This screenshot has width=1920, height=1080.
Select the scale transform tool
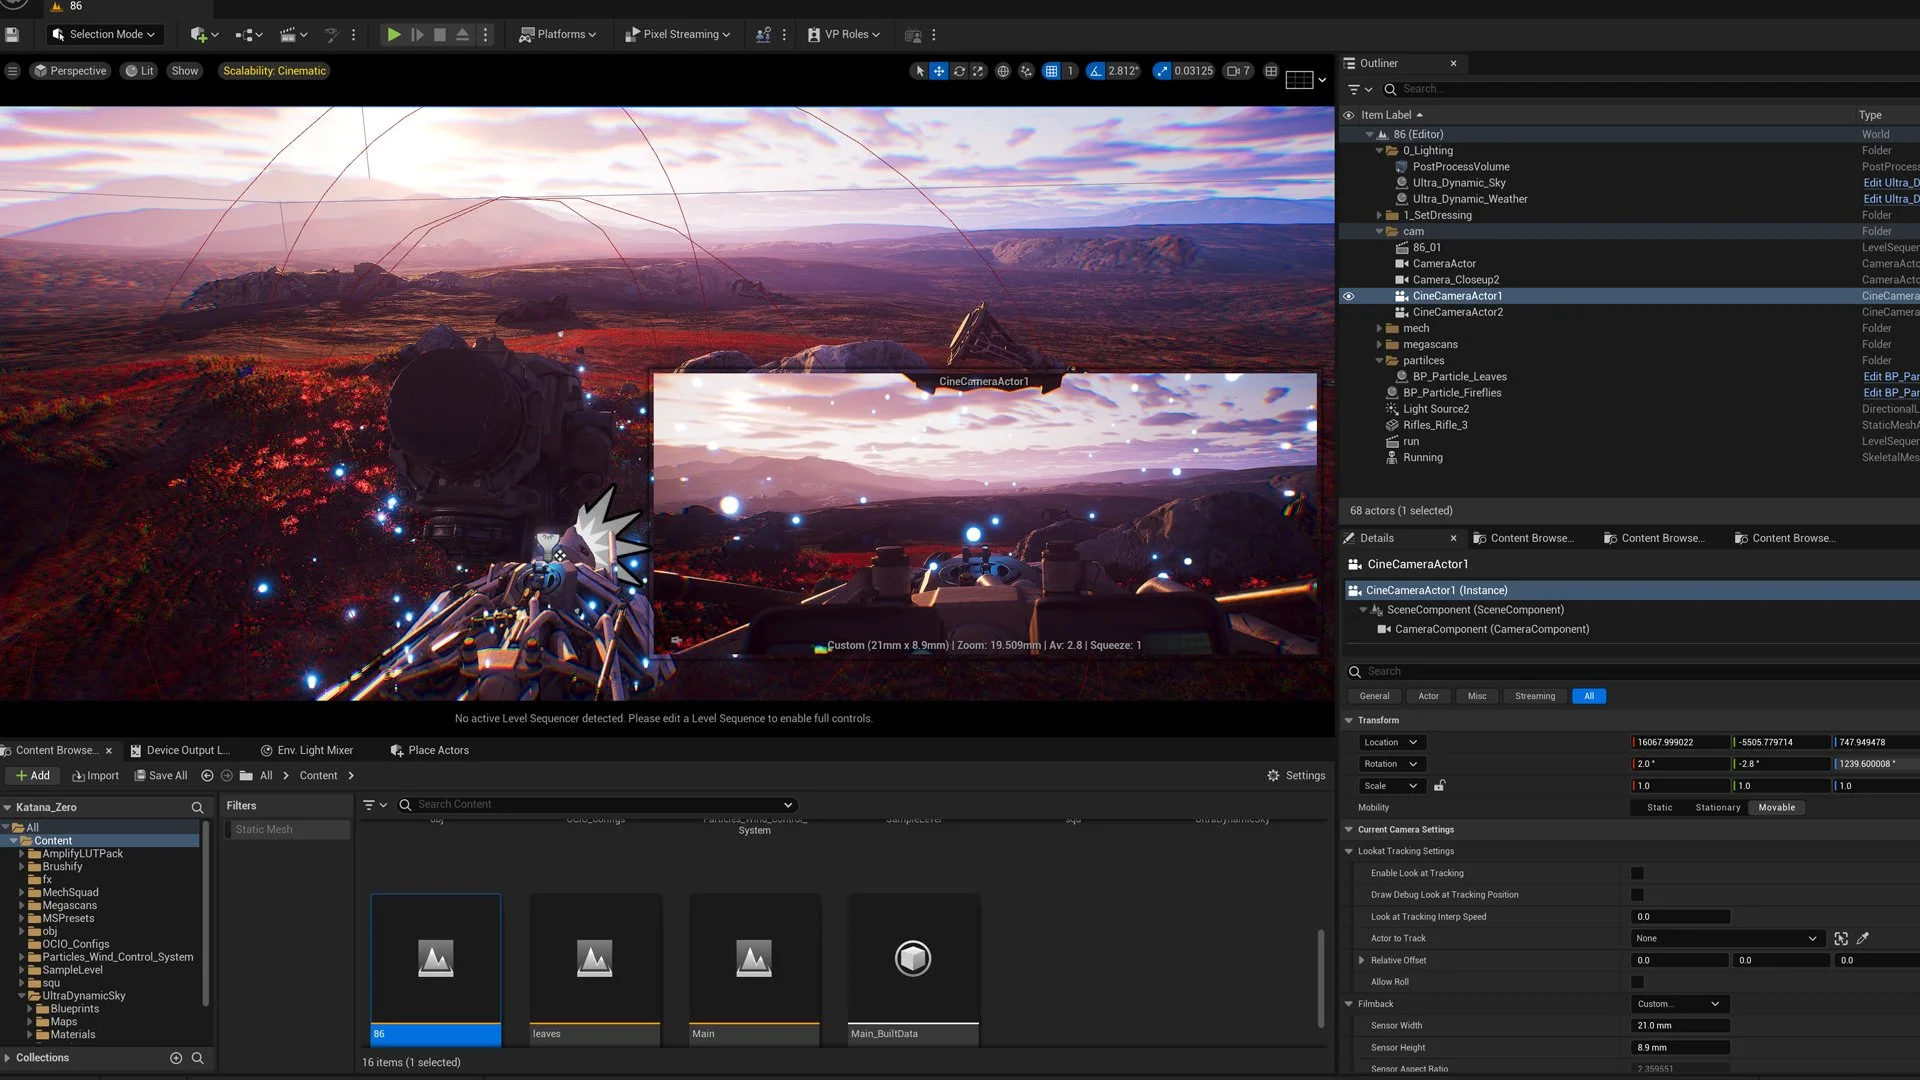pyautogui.click(x=978, y=71)
